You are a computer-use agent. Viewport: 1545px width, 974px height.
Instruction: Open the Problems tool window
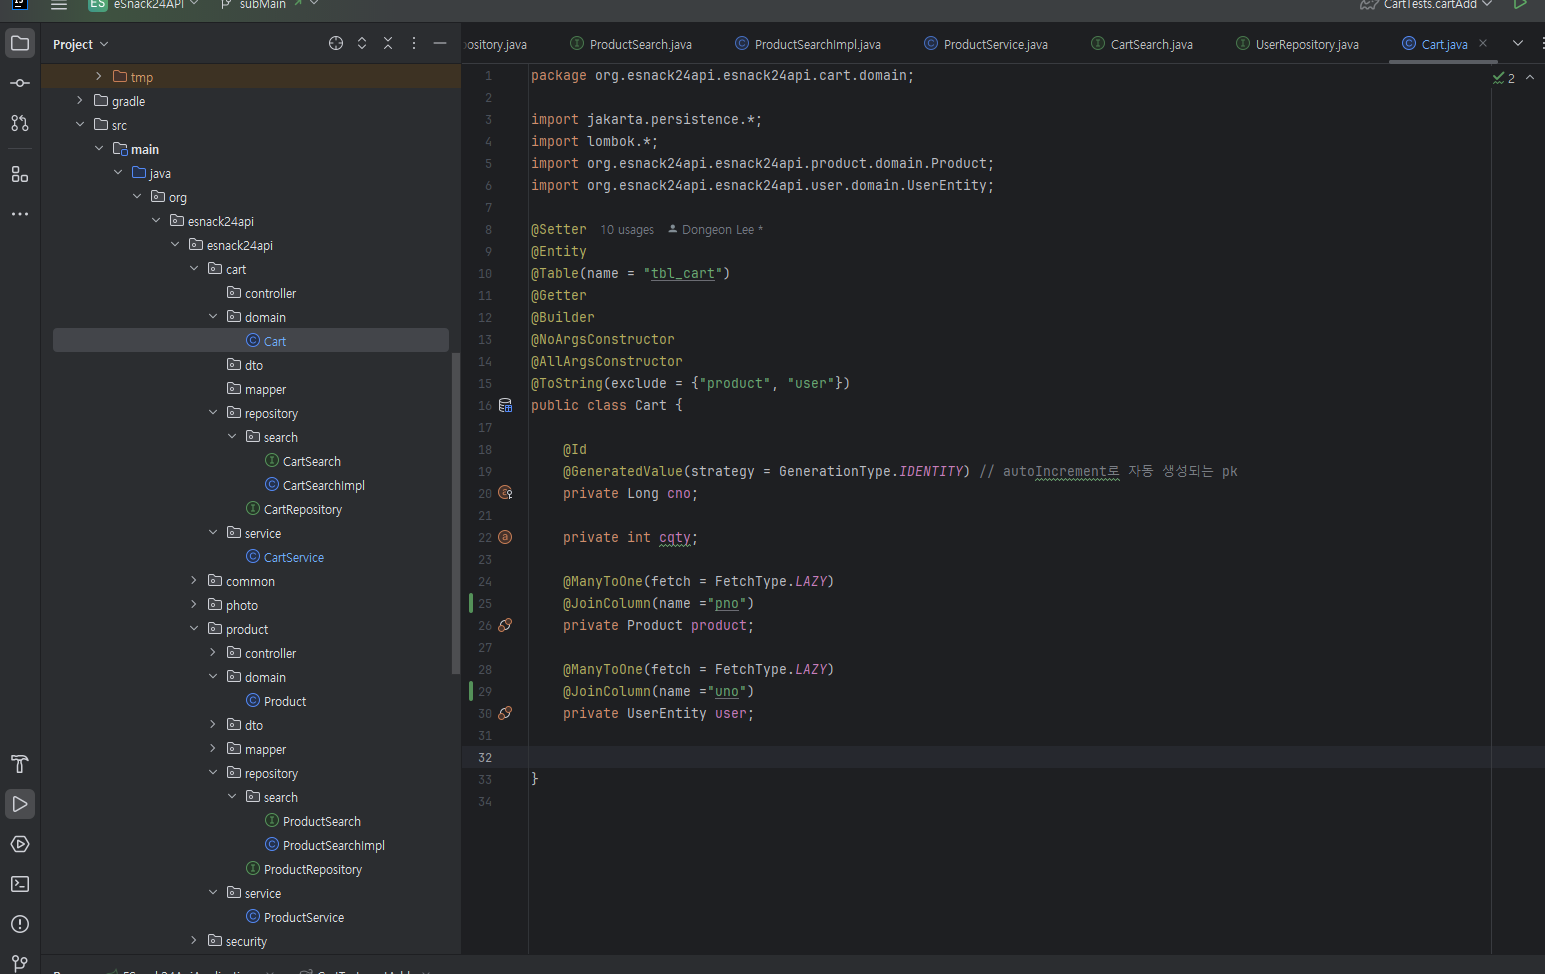tap(20, 924)
